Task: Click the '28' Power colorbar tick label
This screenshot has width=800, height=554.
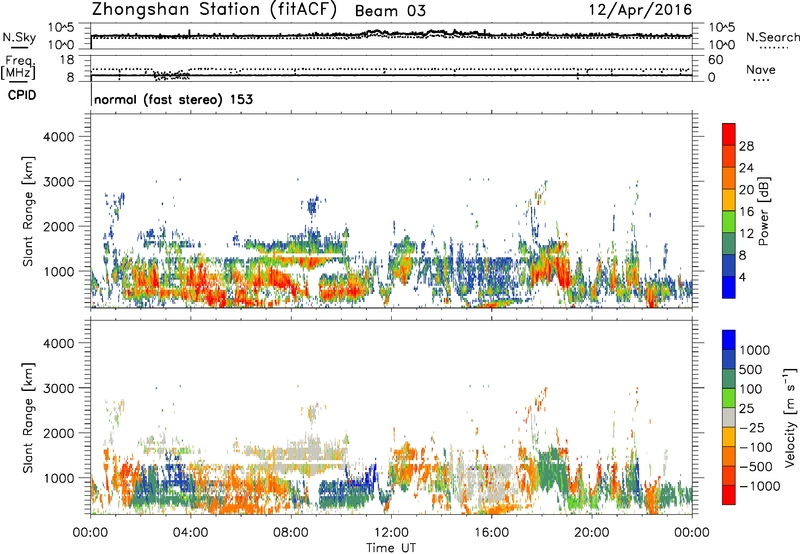Action: point(746,146)
